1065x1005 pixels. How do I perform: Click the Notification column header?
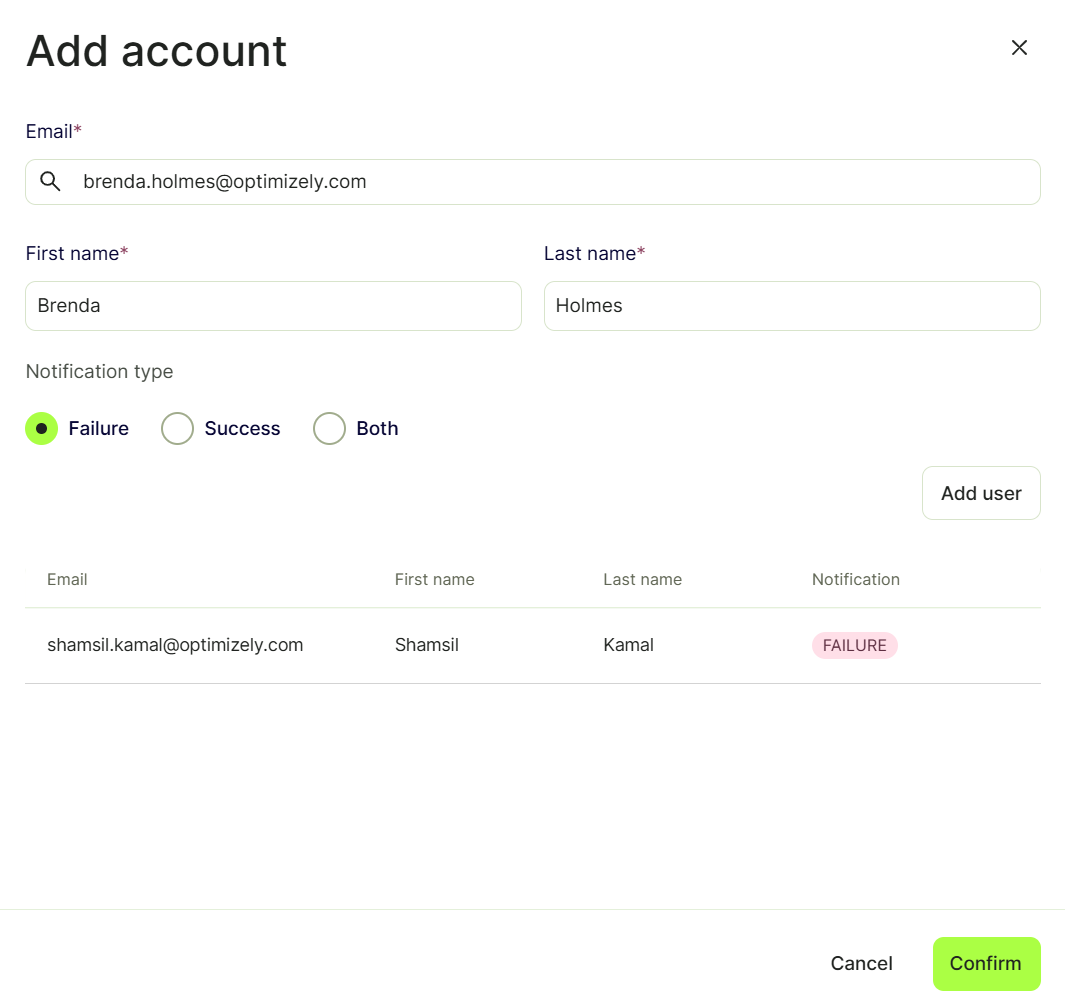[x=856, y=579]
